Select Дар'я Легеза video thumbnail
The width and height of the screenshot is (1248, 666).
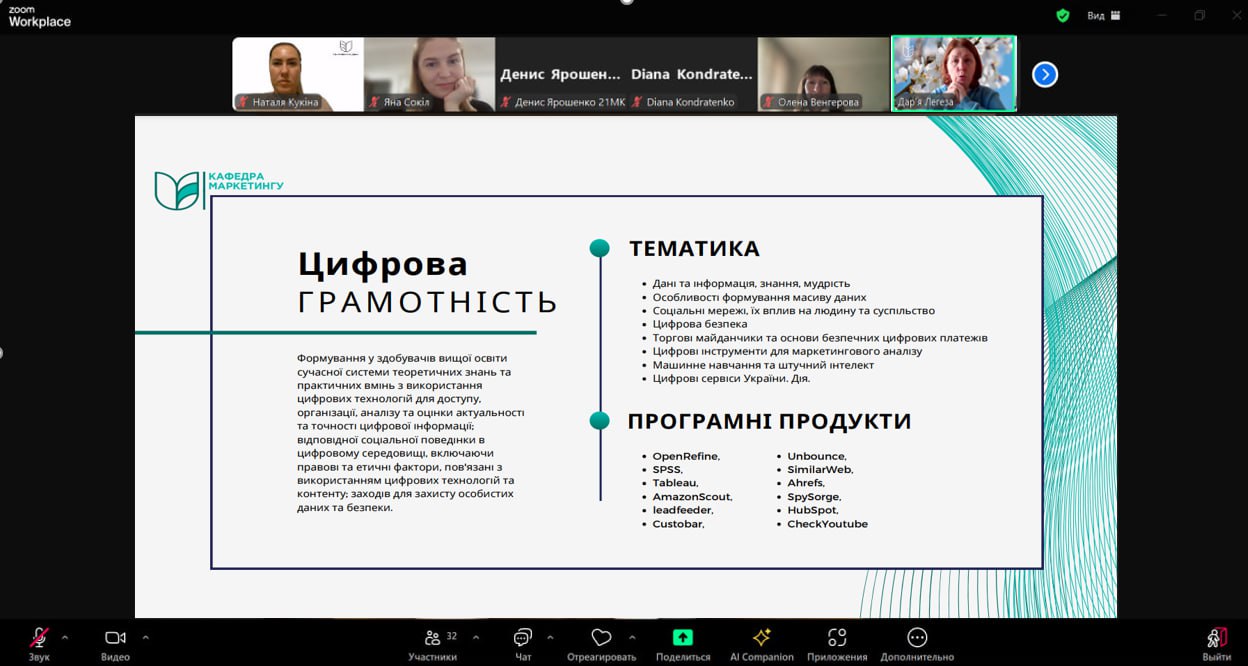pyautogui.click(x=954, y=74)
